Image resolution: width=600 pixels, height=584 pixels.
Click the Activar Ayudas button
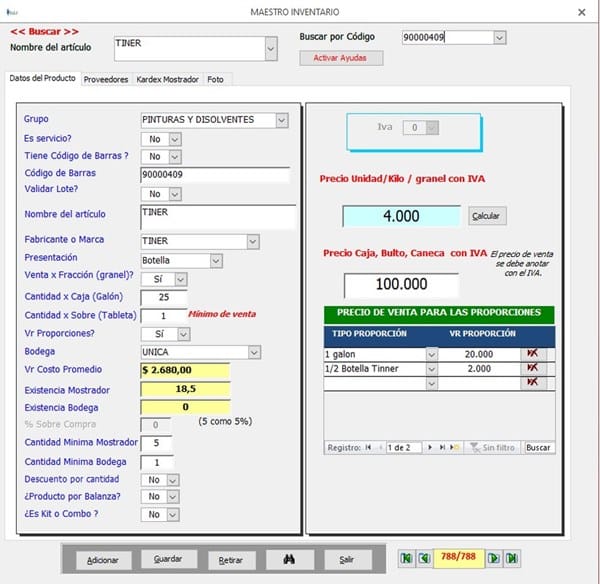click(341, 58)
